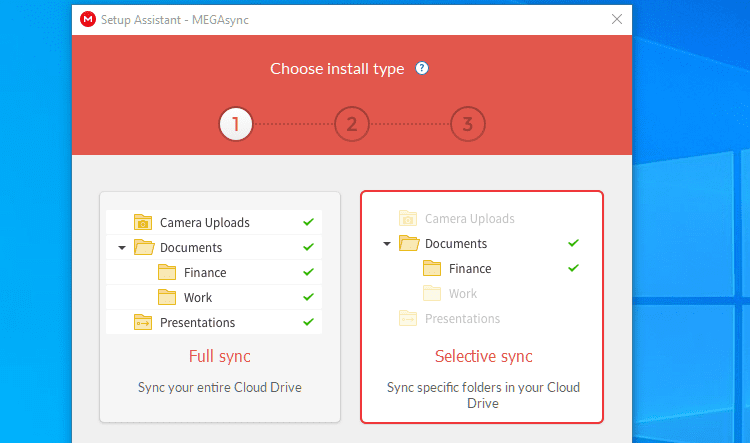Click Presentations folder icon in Full sync
This screenshot has width=750, height=443.
pos(143,322)
